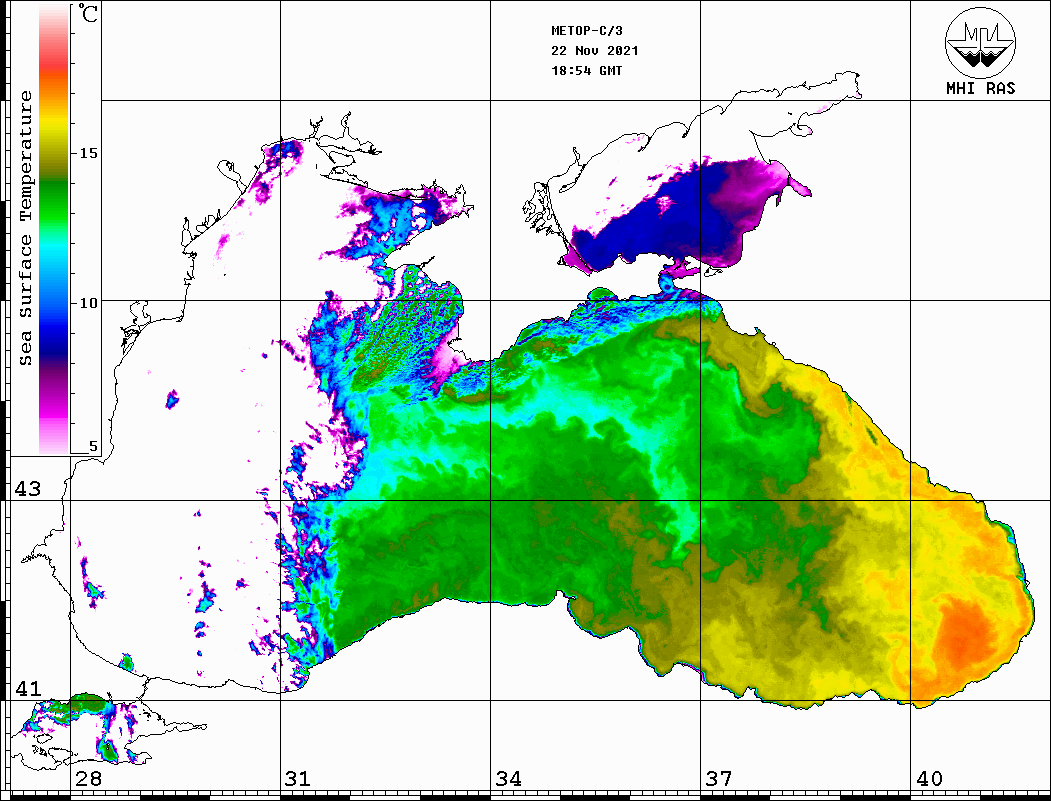Click longitude label '31'
The image size is (1051, 801).
[298, 778]
